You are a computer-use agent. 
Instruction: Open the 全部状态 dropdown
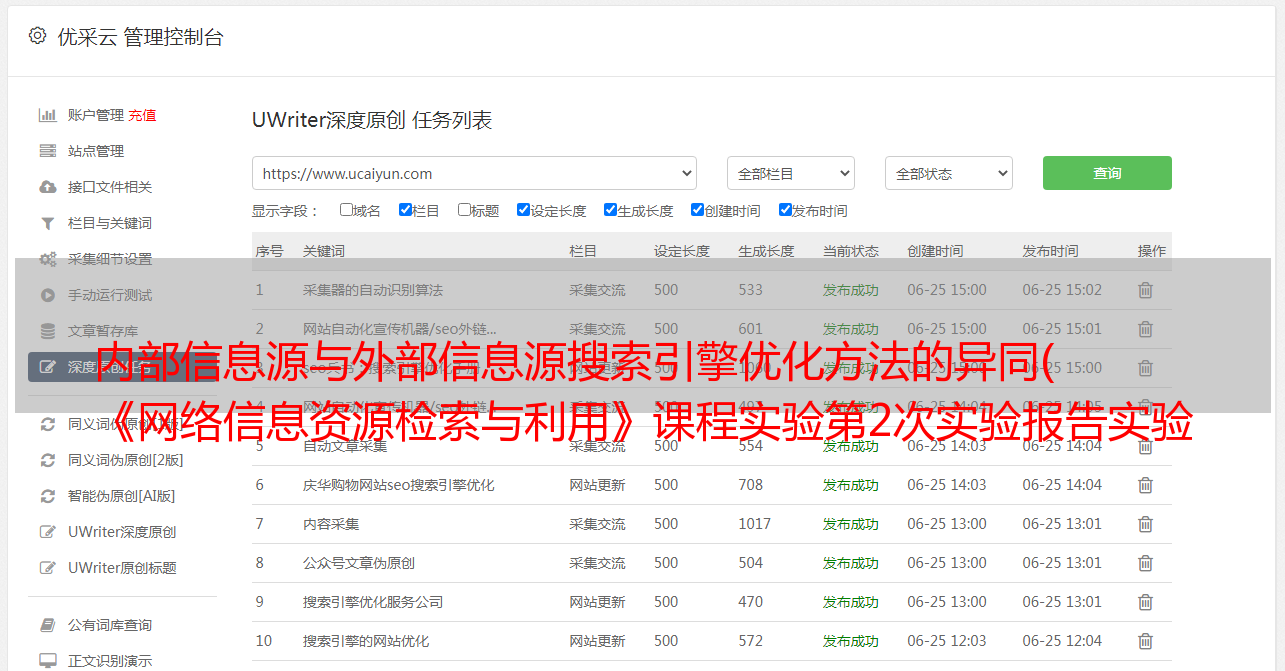[x=948, y=173]
